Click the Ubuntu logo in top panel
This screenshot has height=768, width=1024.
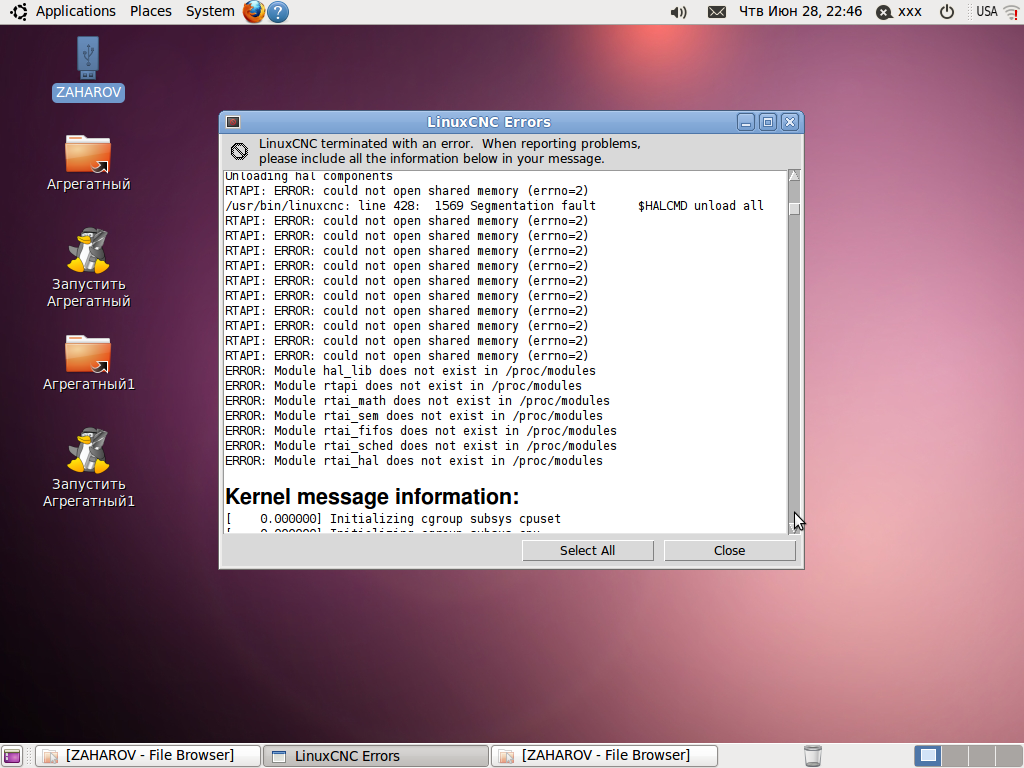click(18, 12)
